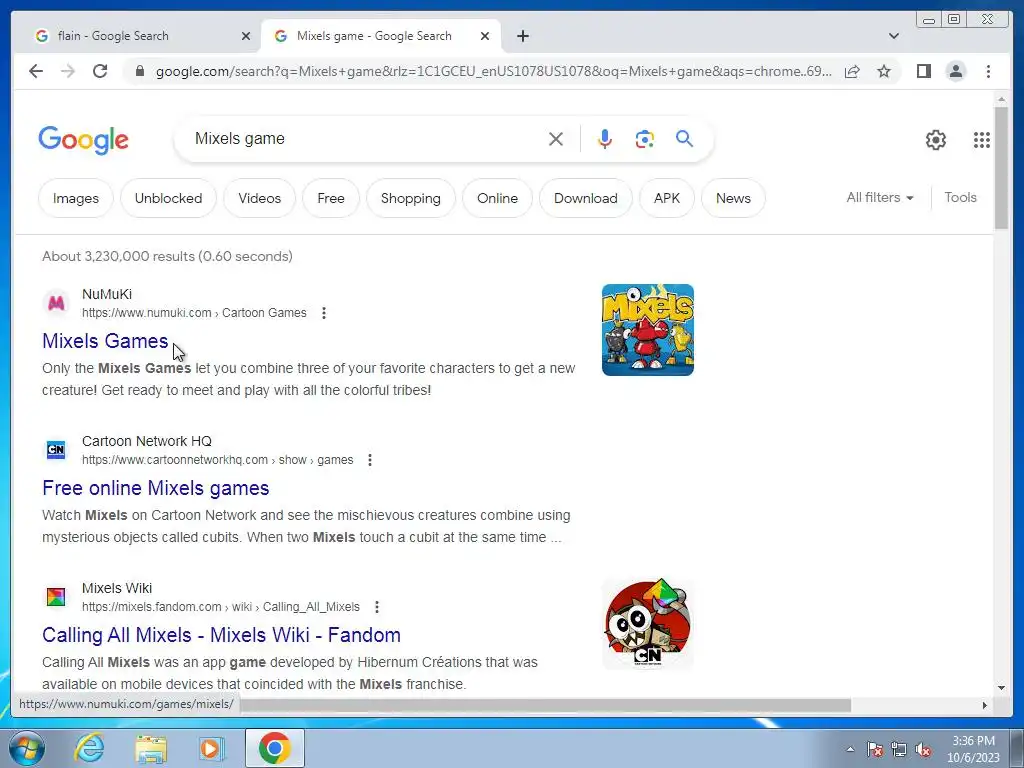Open the Mixels Games result link

click(105, 341)
